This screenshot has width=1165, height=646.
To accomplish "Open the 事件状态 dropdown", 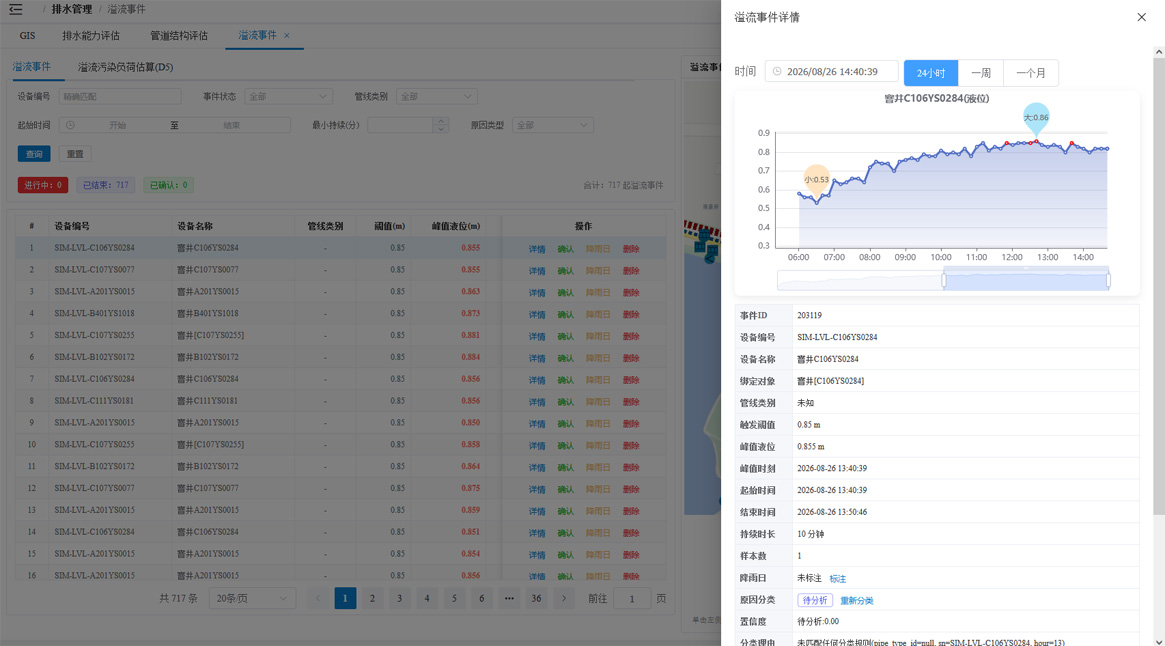I will (x=288, y=97).
